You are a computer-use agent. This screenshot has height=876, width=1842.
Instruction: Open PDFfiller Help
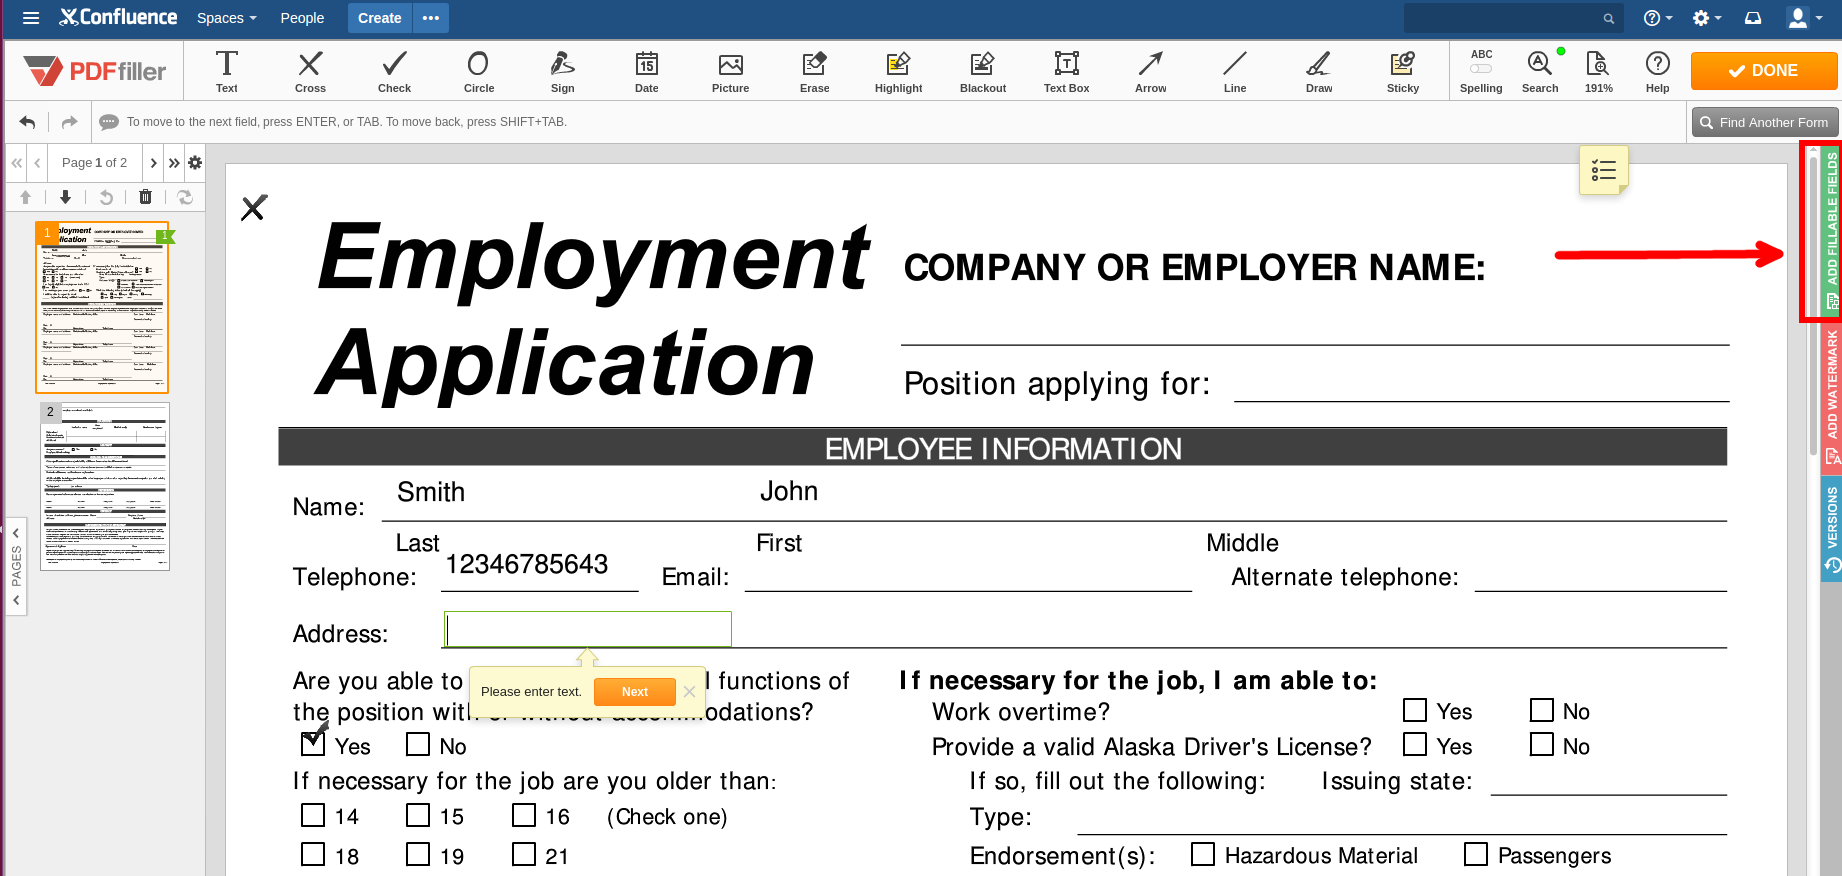pyautogui.click(x=1657, y=71)
